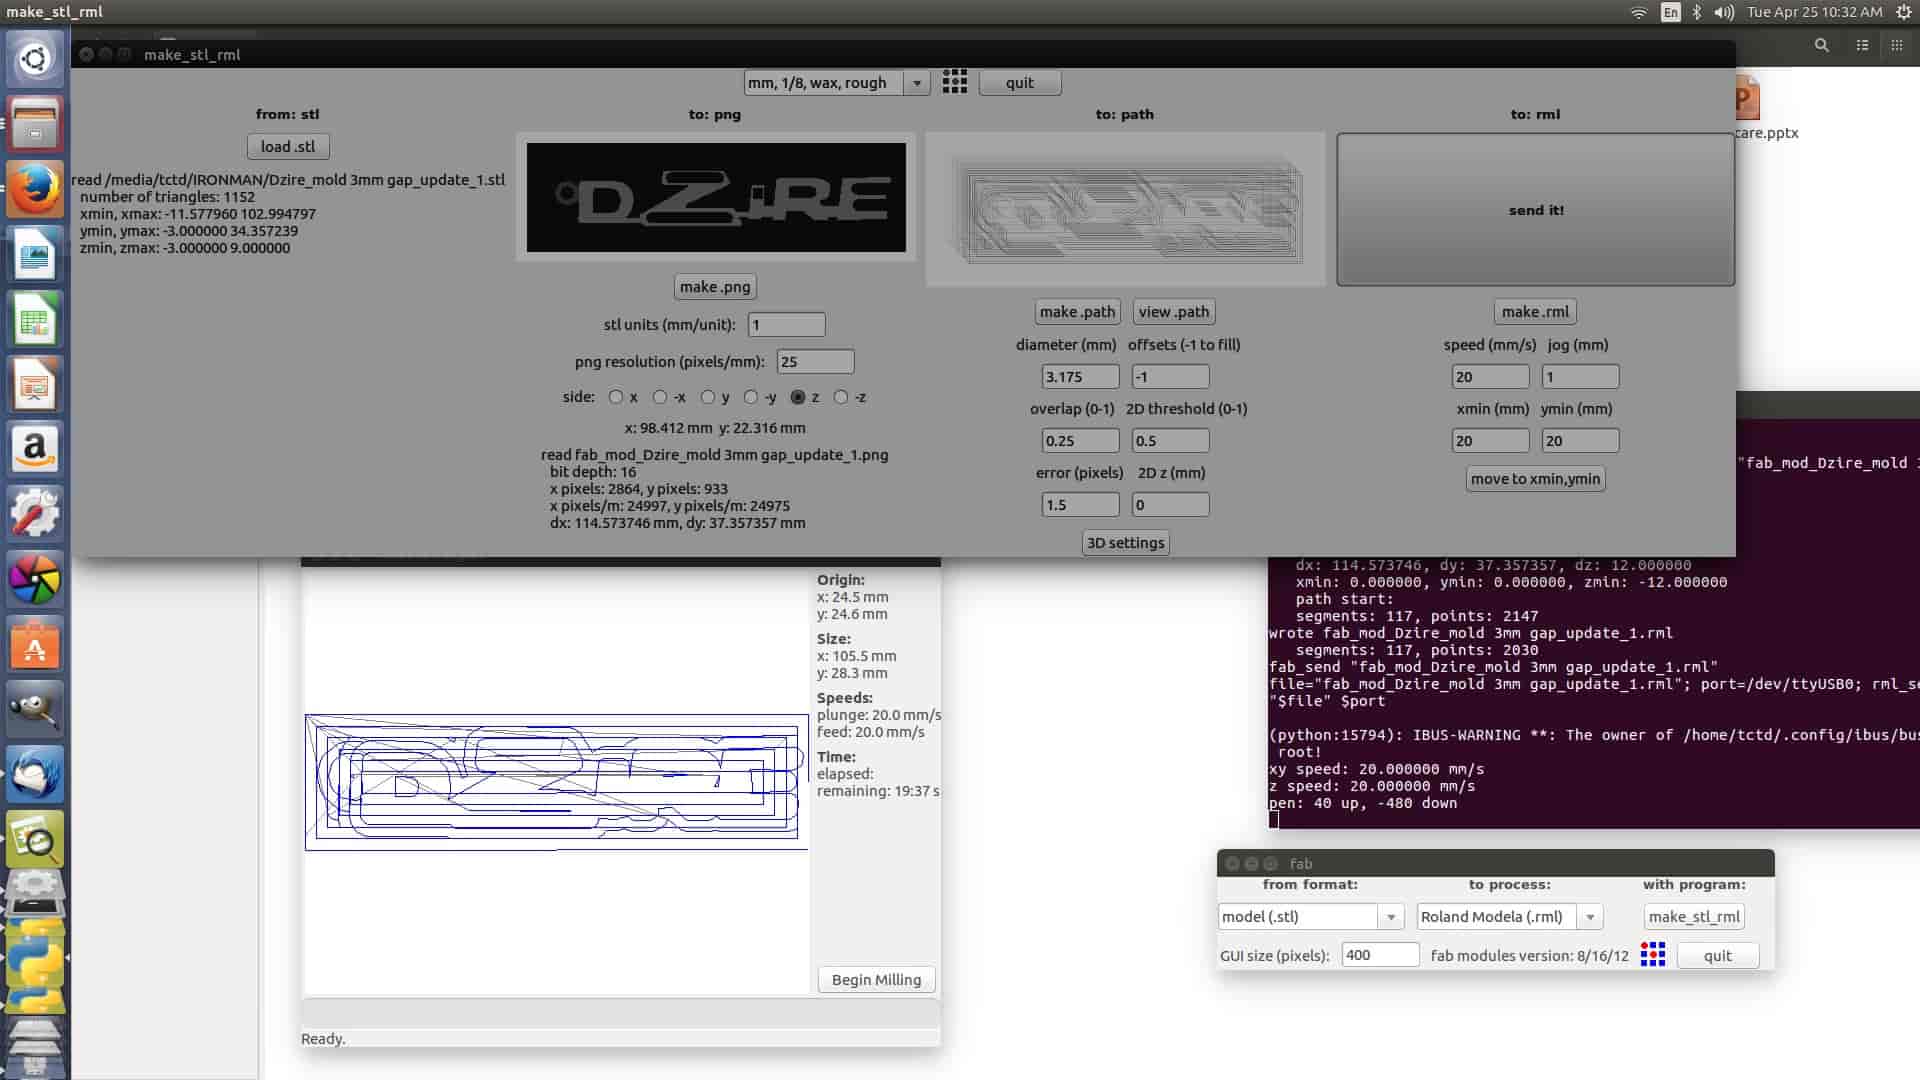Click the make .path button
This screenshot has width=1920, height=1080.
(1077, 312)
